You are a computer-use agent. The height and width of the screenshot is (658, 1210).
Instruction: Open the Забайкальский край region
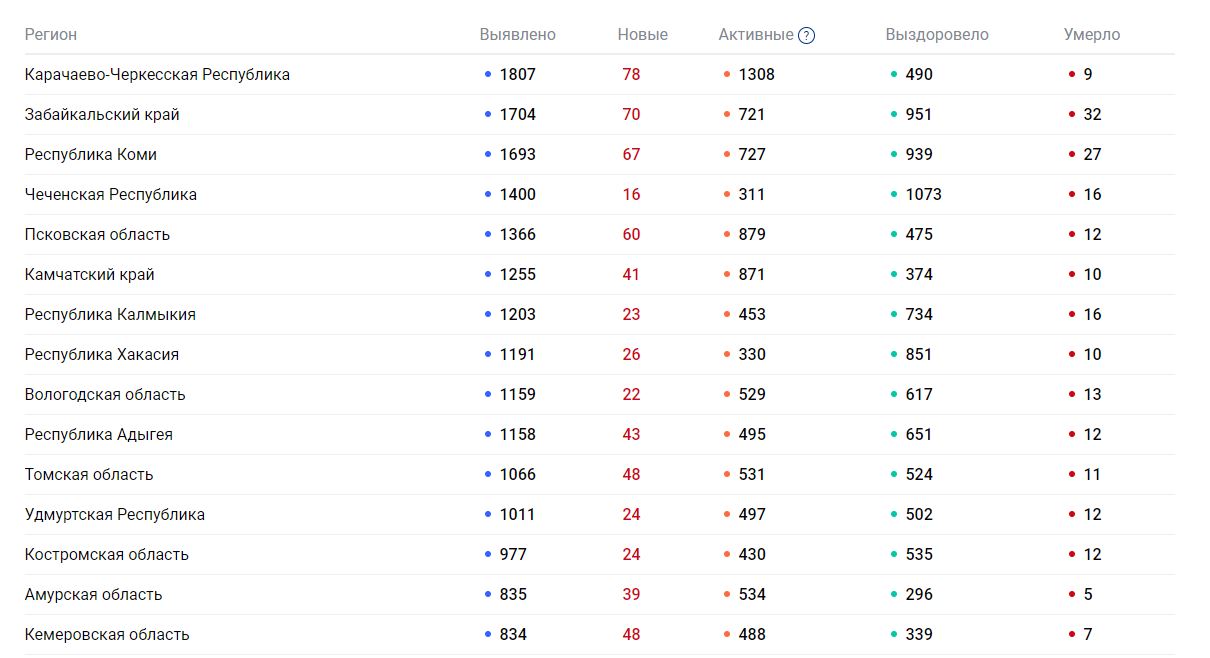click(102, 115)
